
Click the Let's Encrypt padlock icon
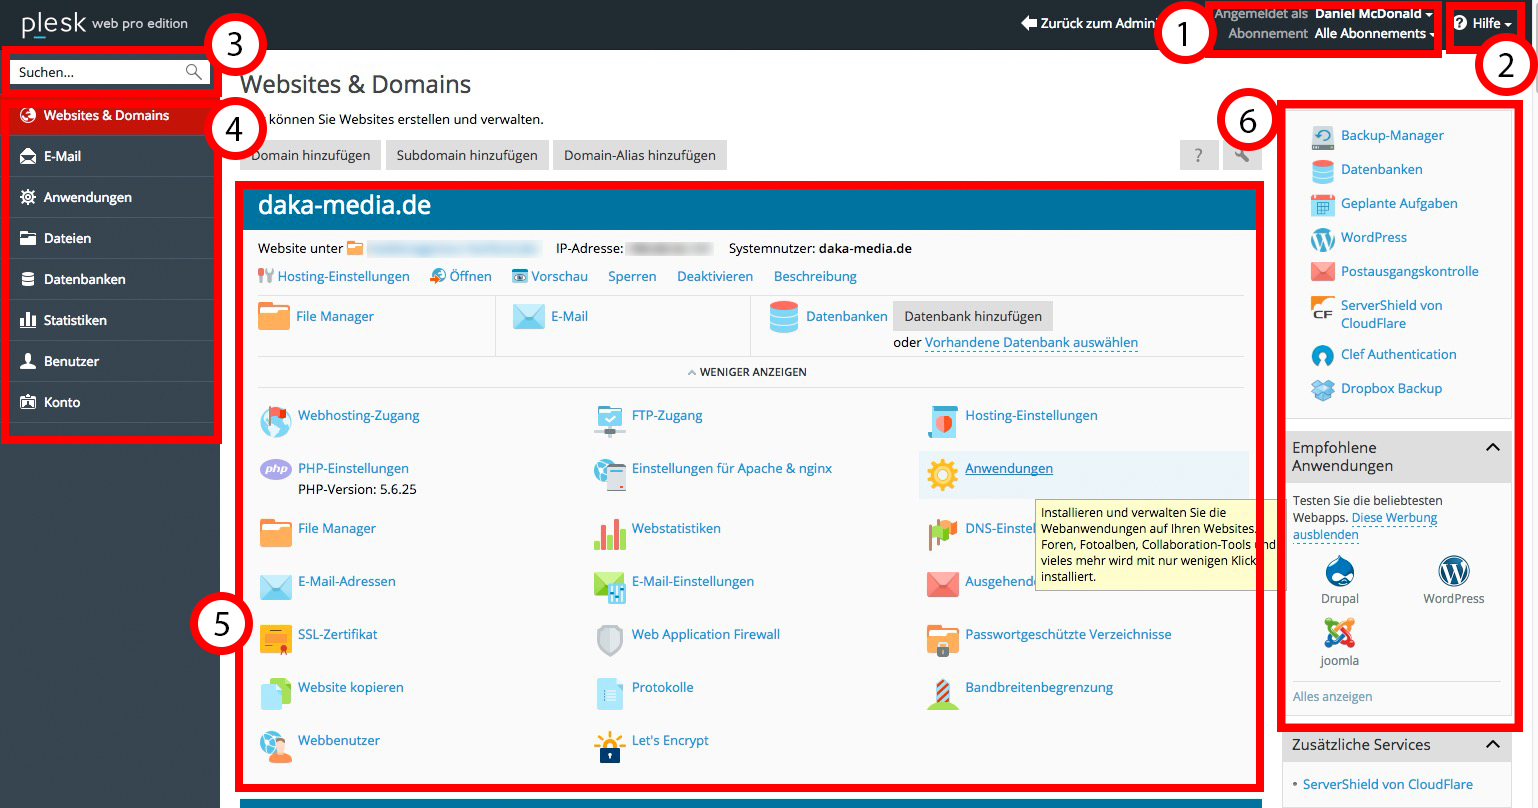click(x=609, y=746)
